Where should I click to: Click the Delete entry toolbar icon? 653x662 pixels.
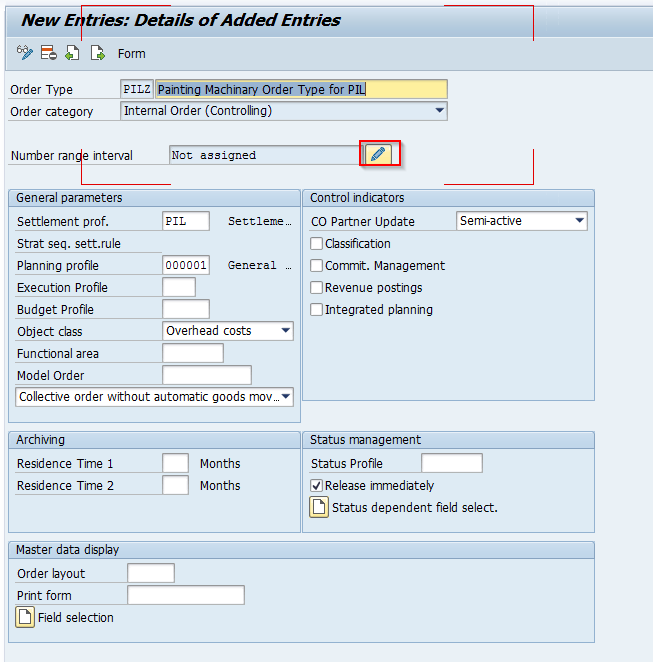[x=49, y=53]
